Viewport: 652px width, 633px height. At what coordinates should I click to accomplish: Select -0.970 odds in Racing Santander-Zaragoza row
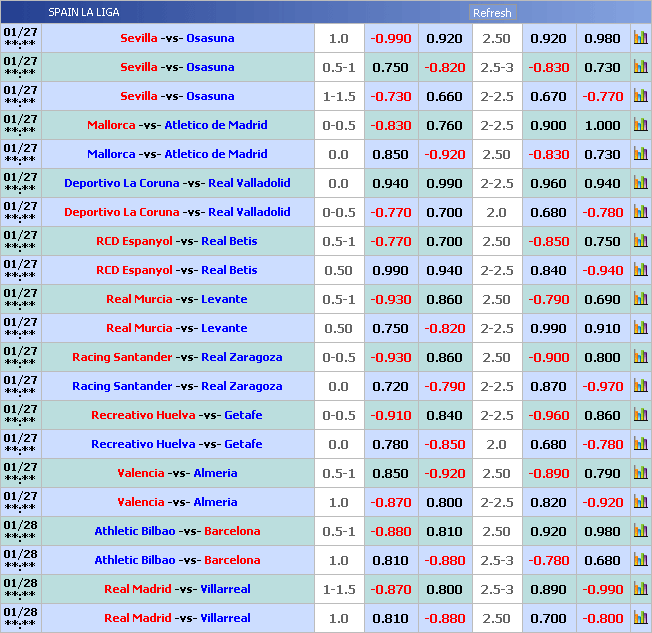(x=602, y=386)
